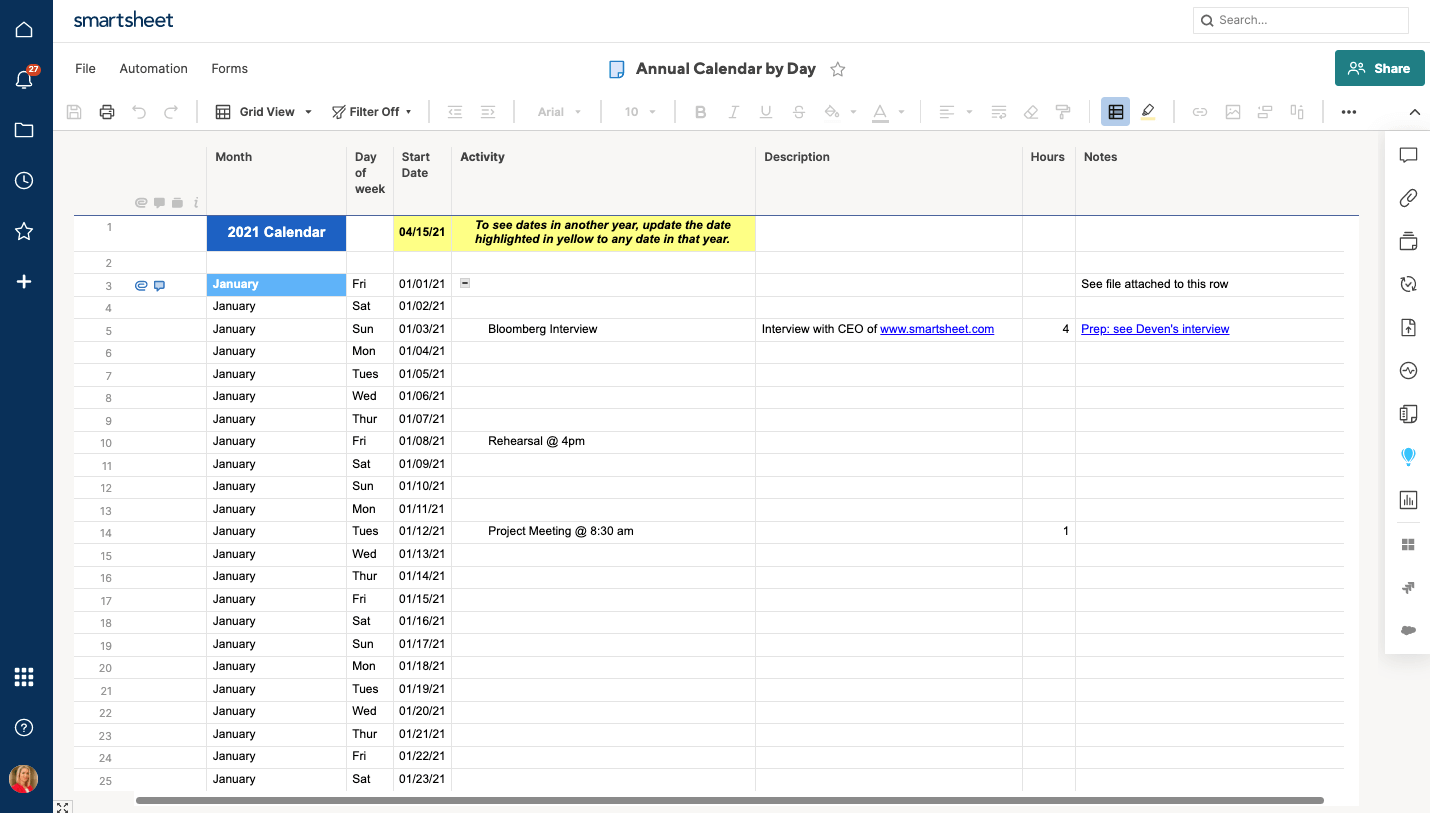Open the app launcher grid
Viewport: 1430px width, 813px height.
tap(25, 677)
